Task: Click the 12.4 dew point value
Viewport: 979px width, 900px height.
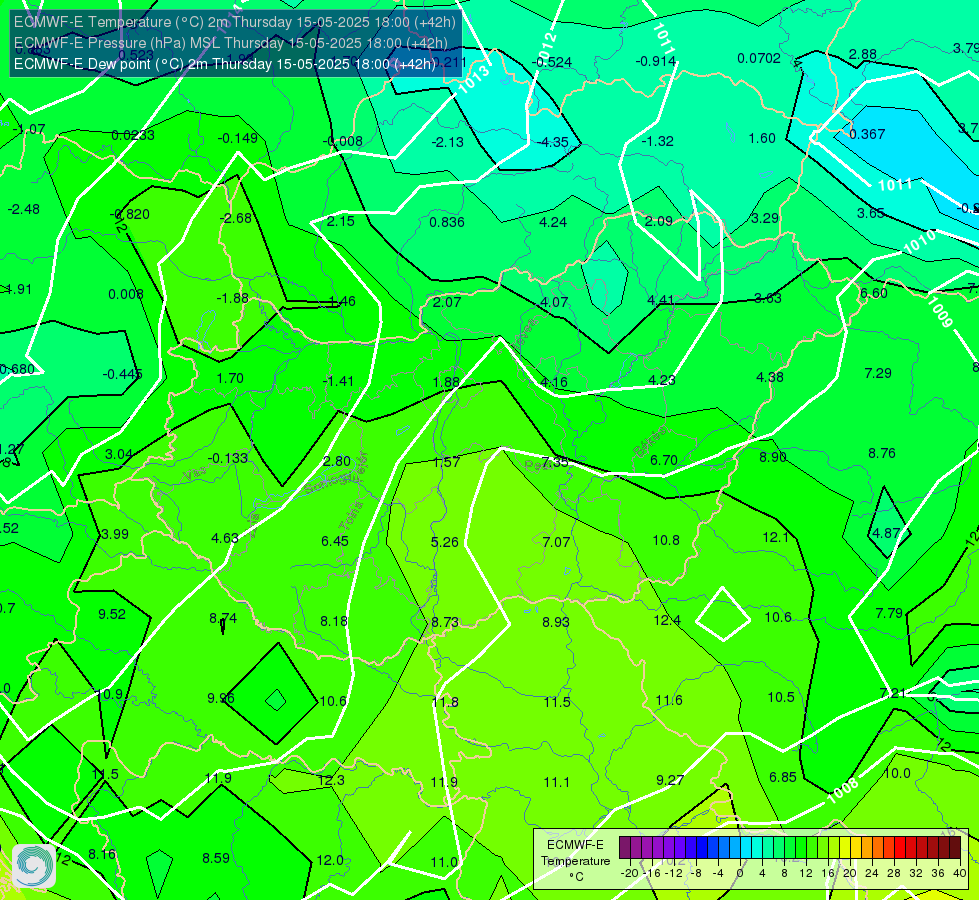Action: (667, 620)
